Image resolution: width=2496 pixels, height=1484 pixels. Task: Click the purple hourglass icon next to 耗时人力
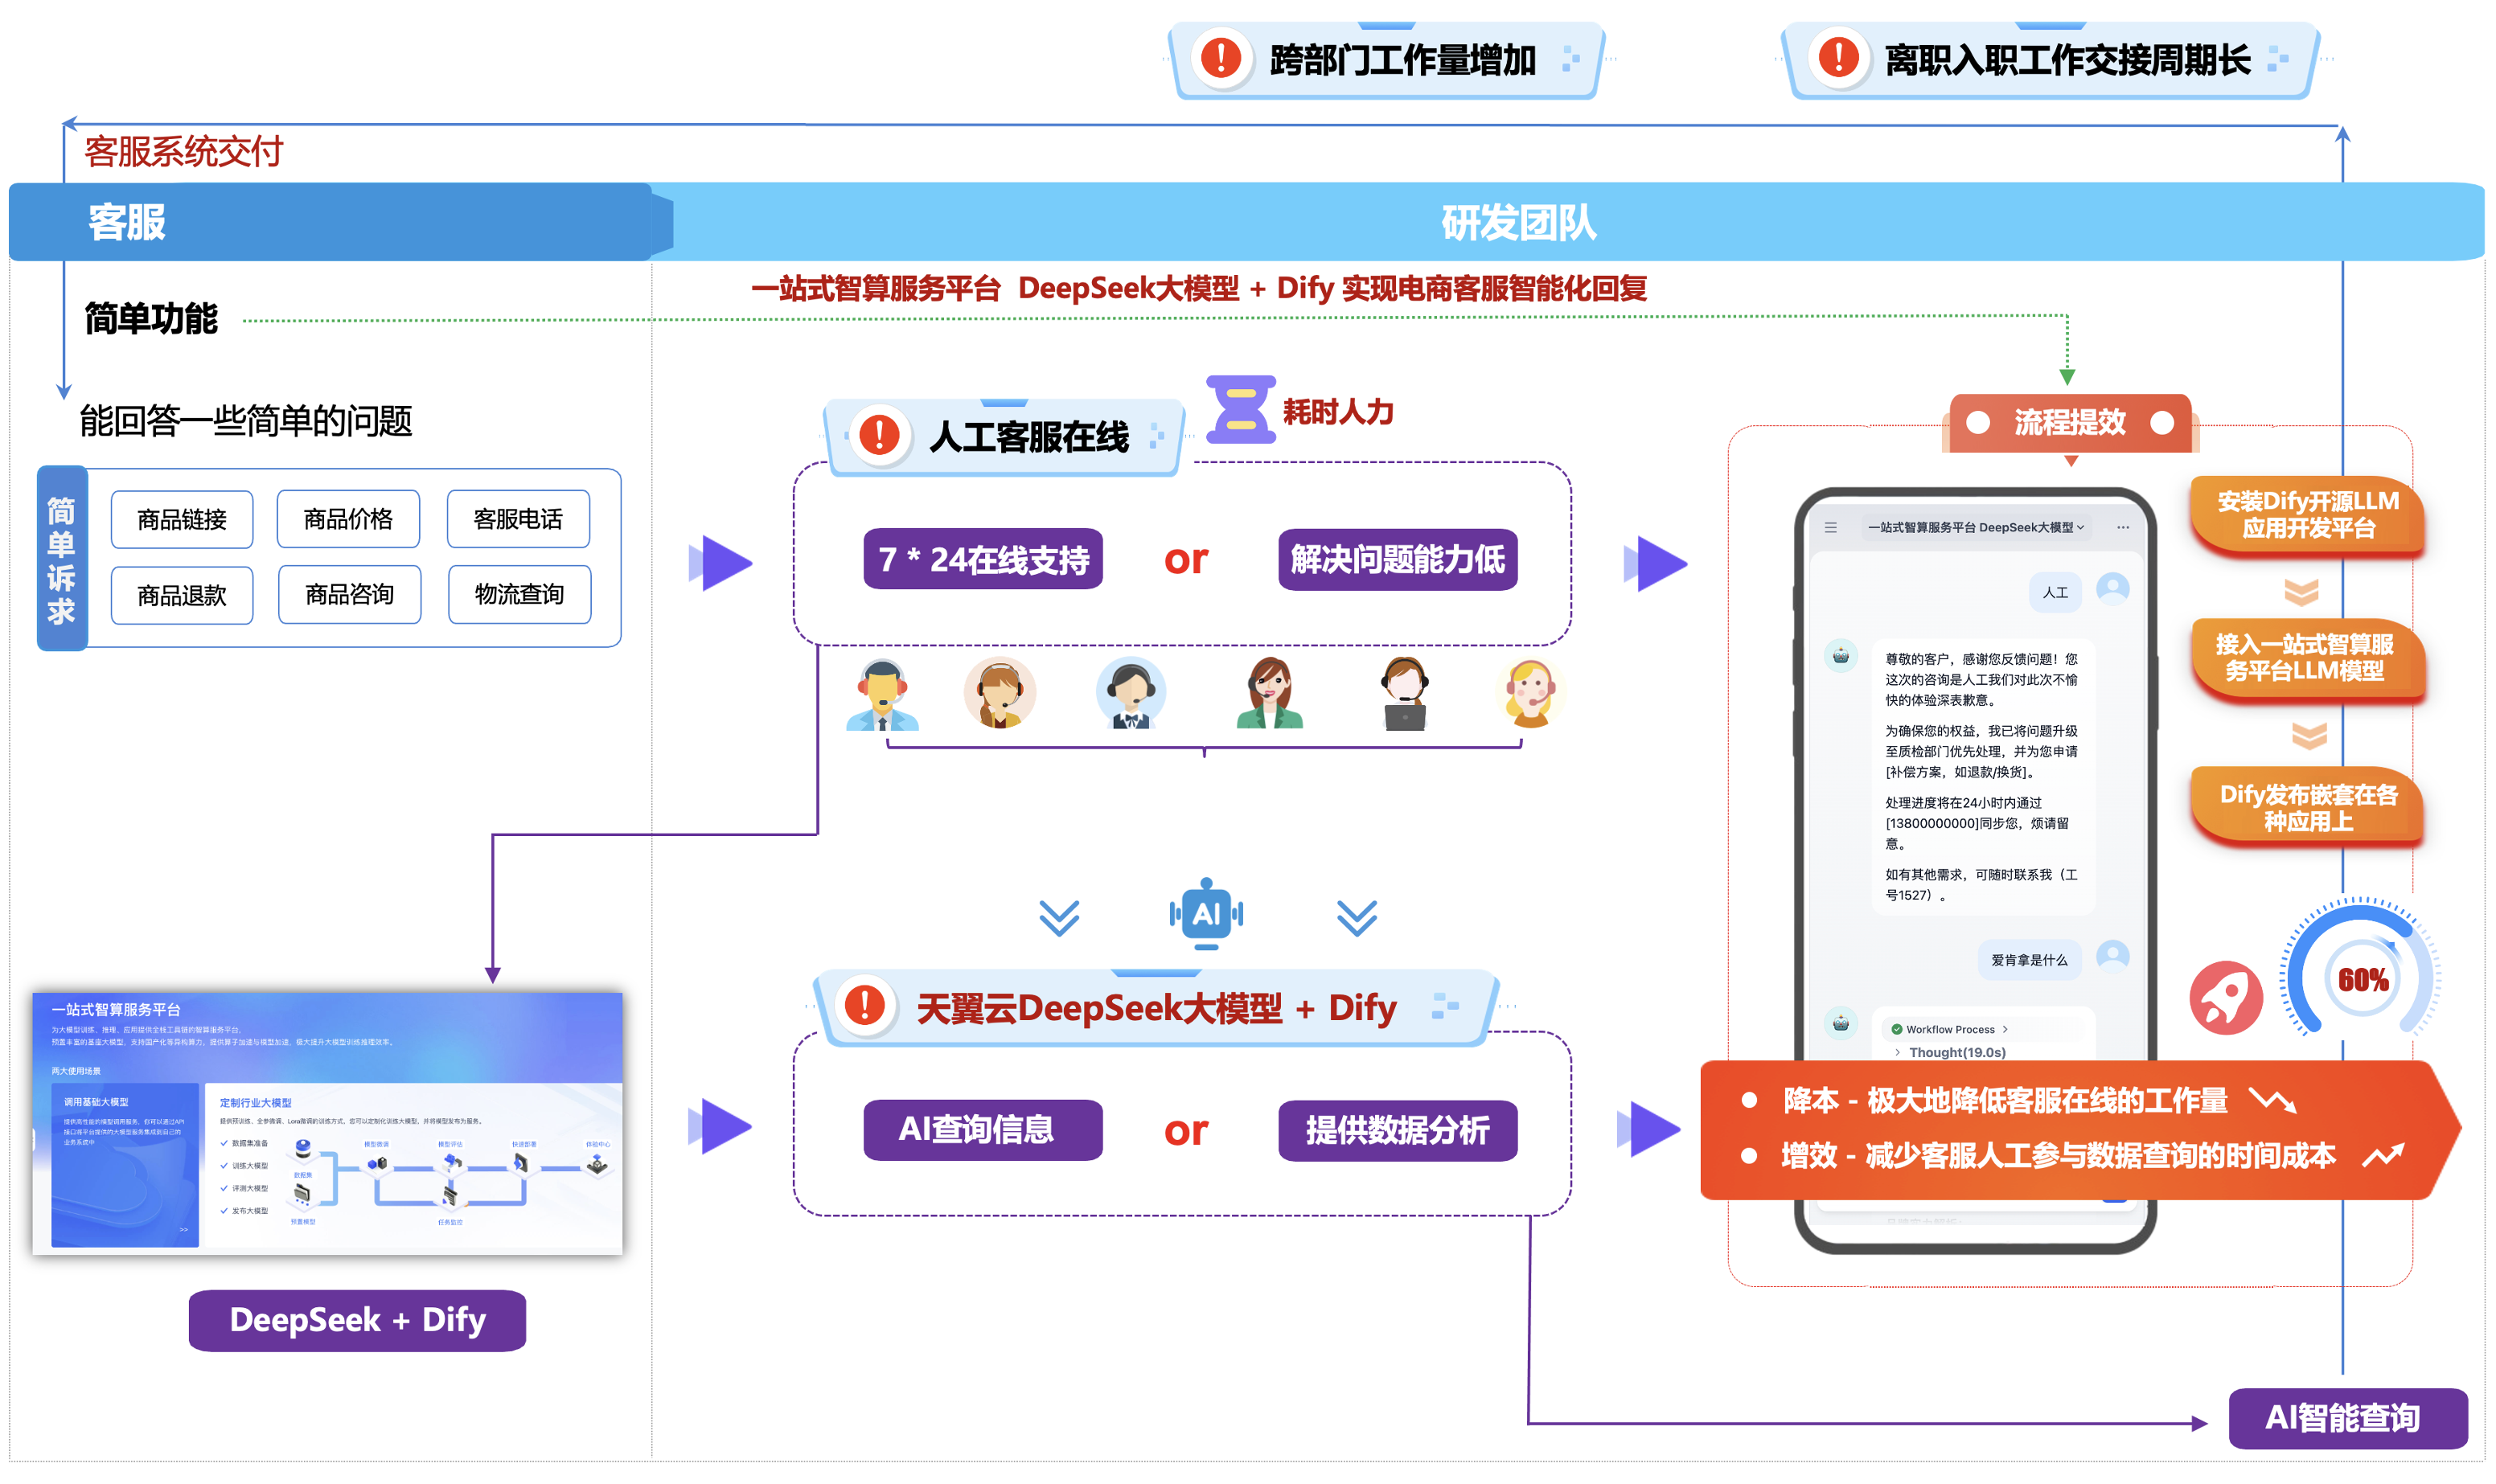pos(1240,409)
